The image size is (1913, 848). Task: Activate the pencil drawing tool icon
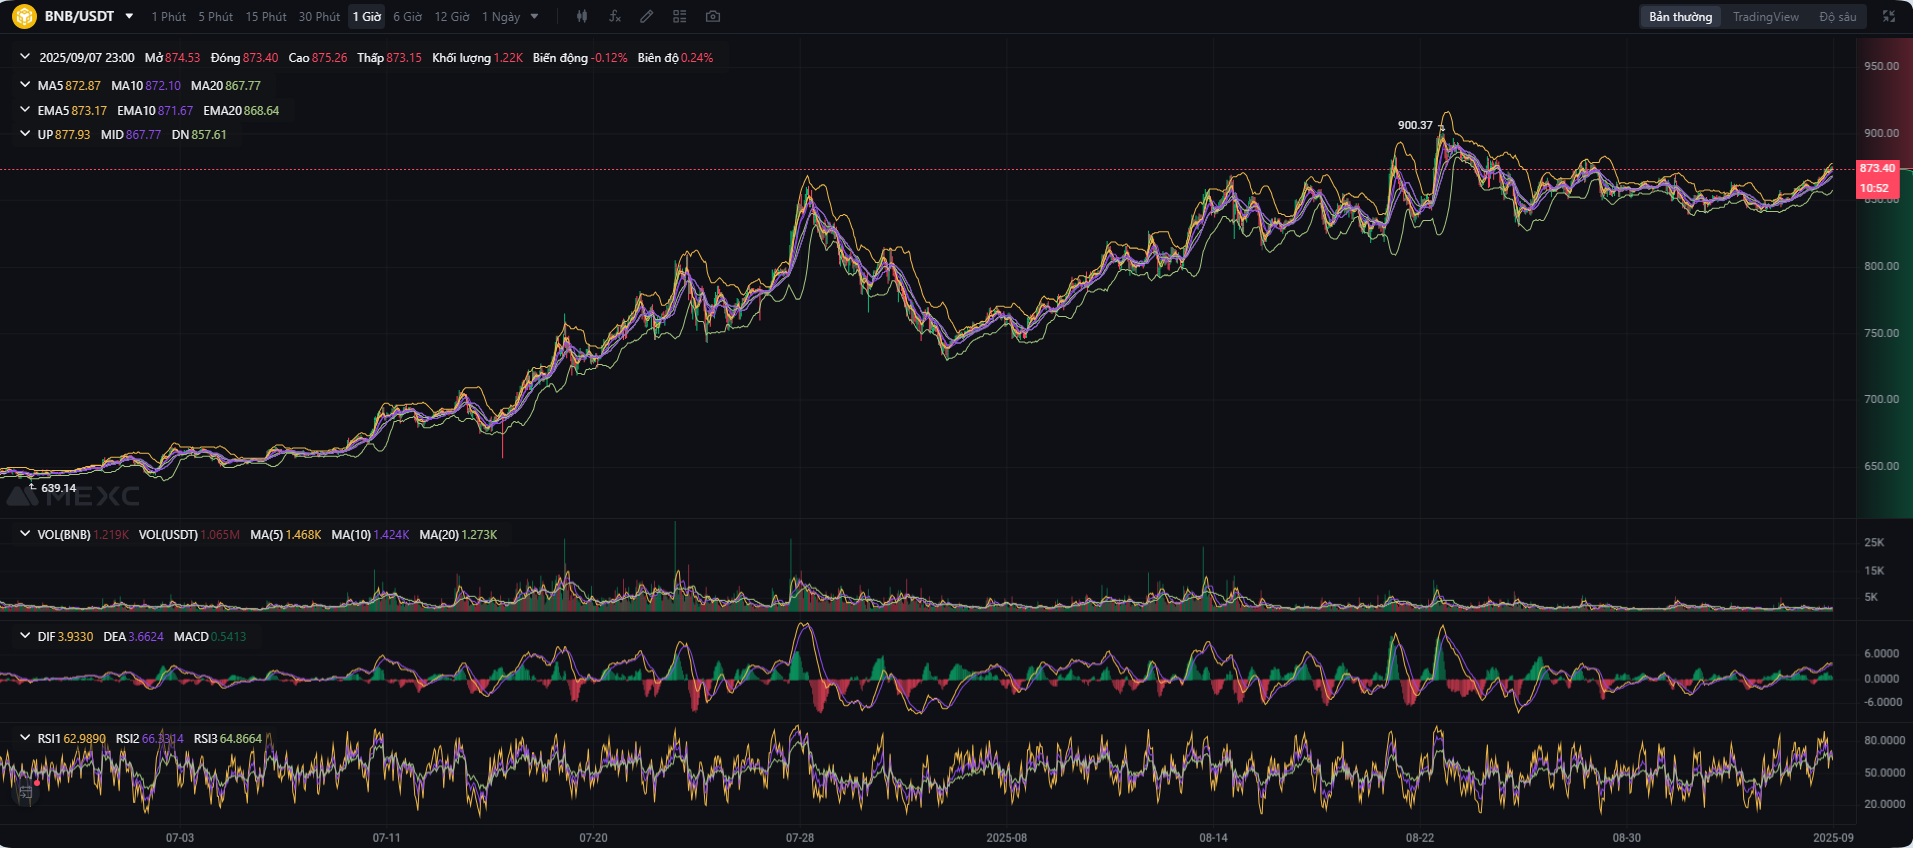(x=647, y=16)
